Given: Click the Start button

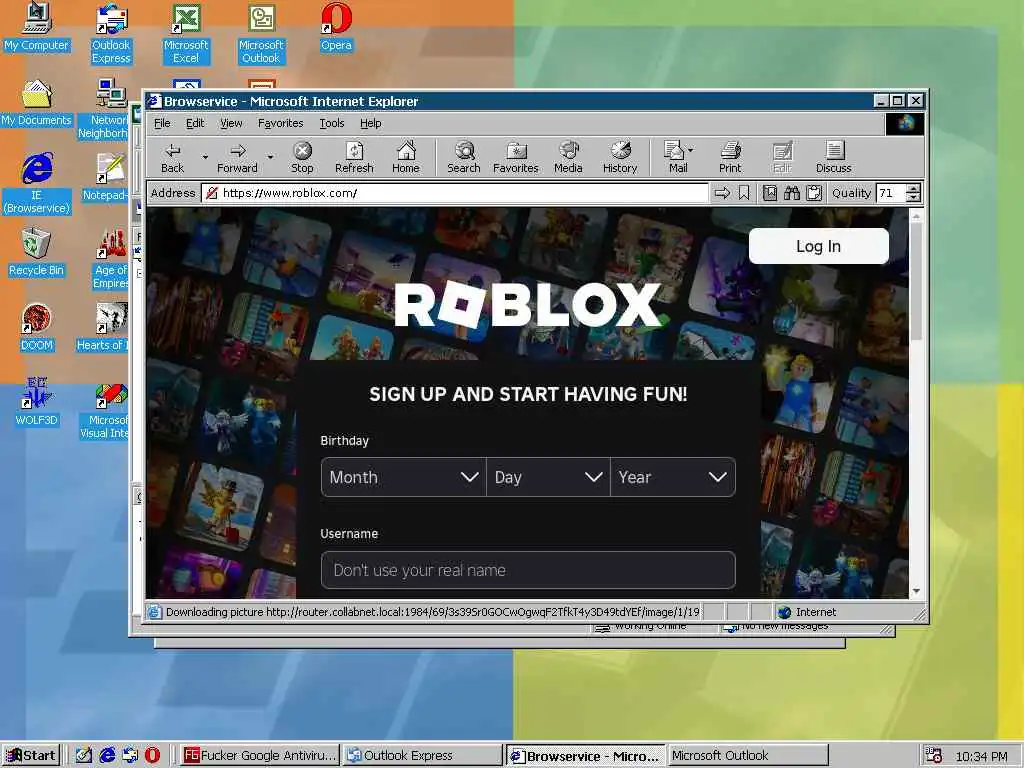Looking at the screenshot, I should pyautogui.click(x=31, y=756).
